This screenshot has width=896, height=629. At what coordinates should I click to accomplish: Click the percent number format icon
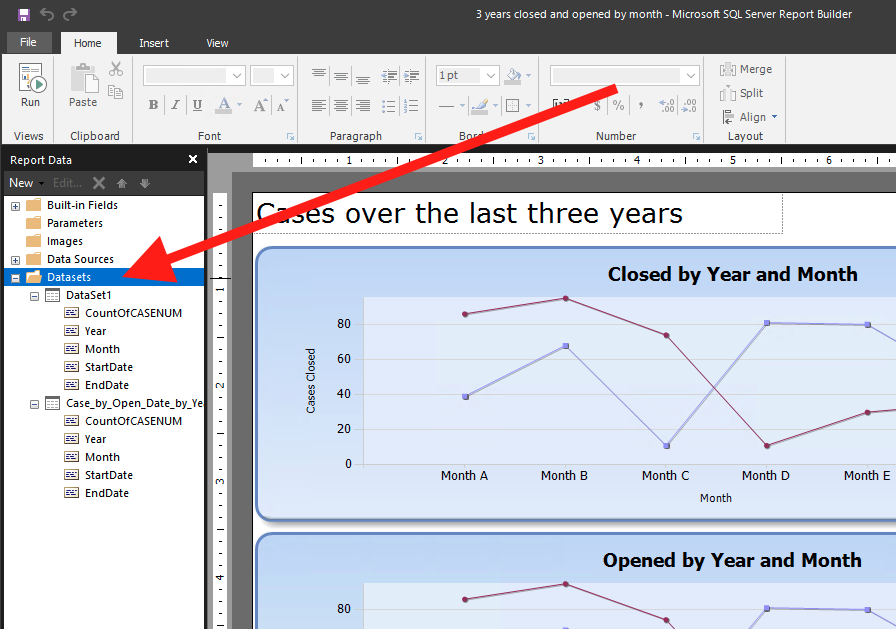click(x=618, y=105)
